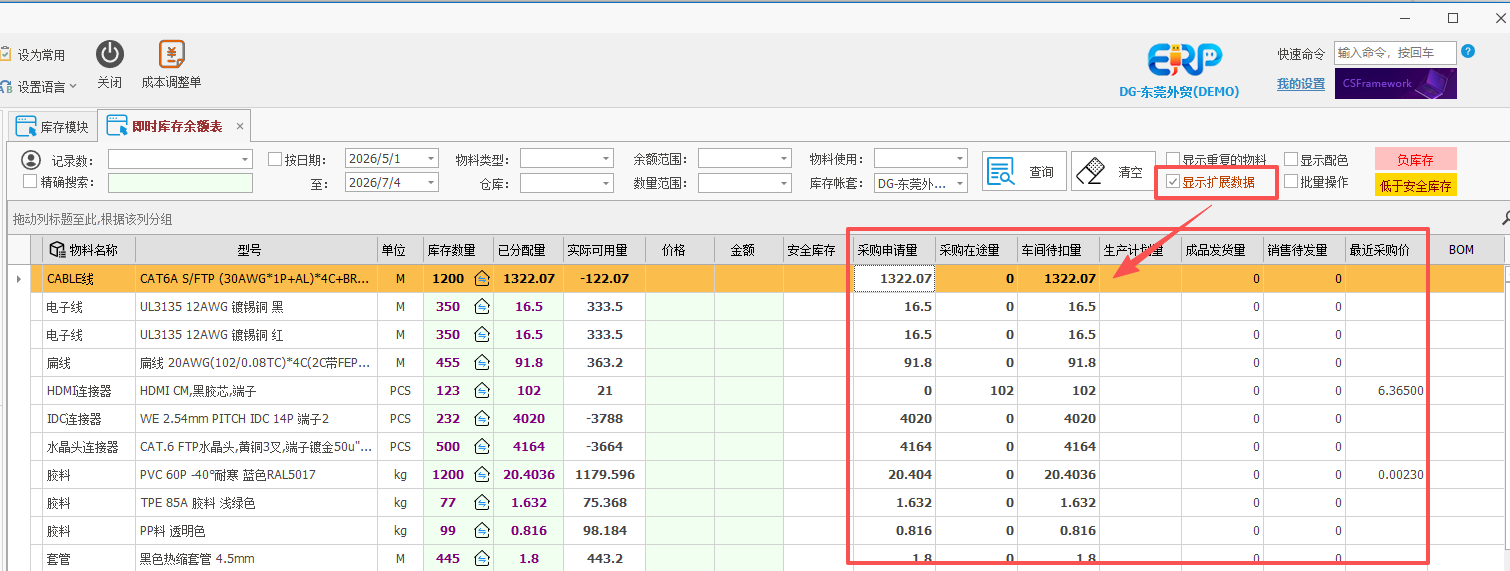The image size is (1510, 571).
Task: Click the CSFramework banner image
Action: click(x=1396, y=84)
